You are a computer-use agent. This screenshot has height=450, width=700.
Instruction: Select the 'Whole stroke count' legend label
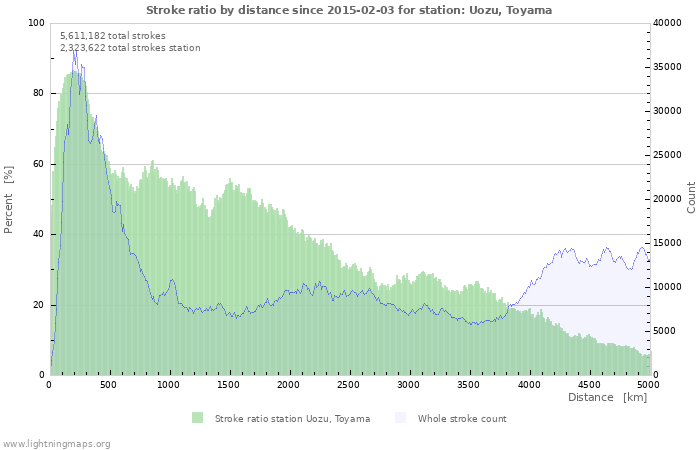462,418
